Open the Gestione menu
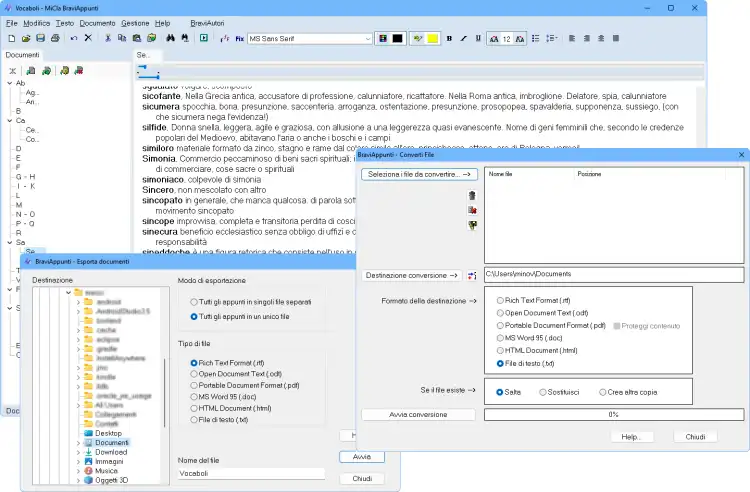750x492 pixels. (x=135, y=23)
